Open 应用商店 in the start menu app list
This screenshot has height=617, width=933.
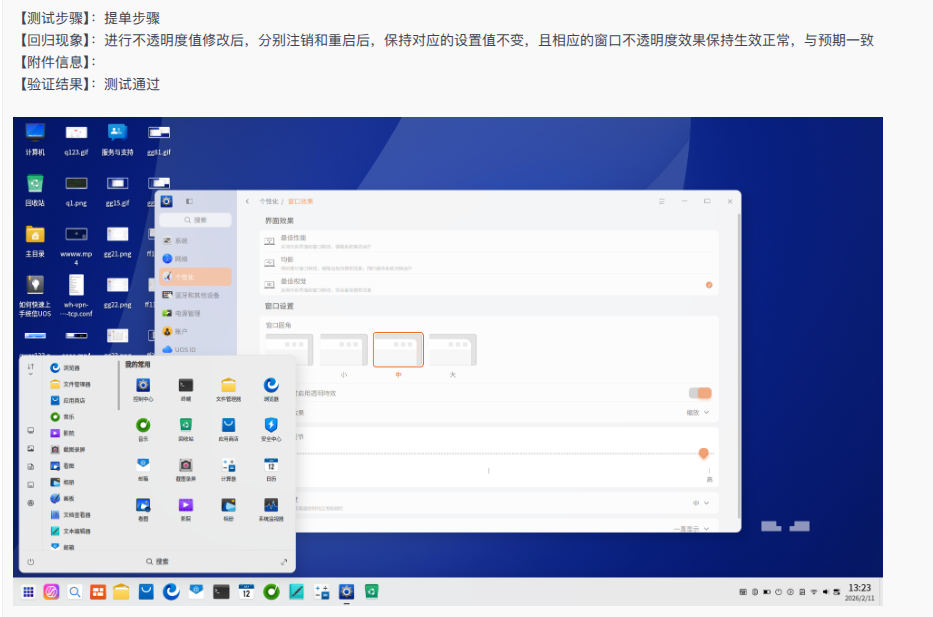(70, 400)
